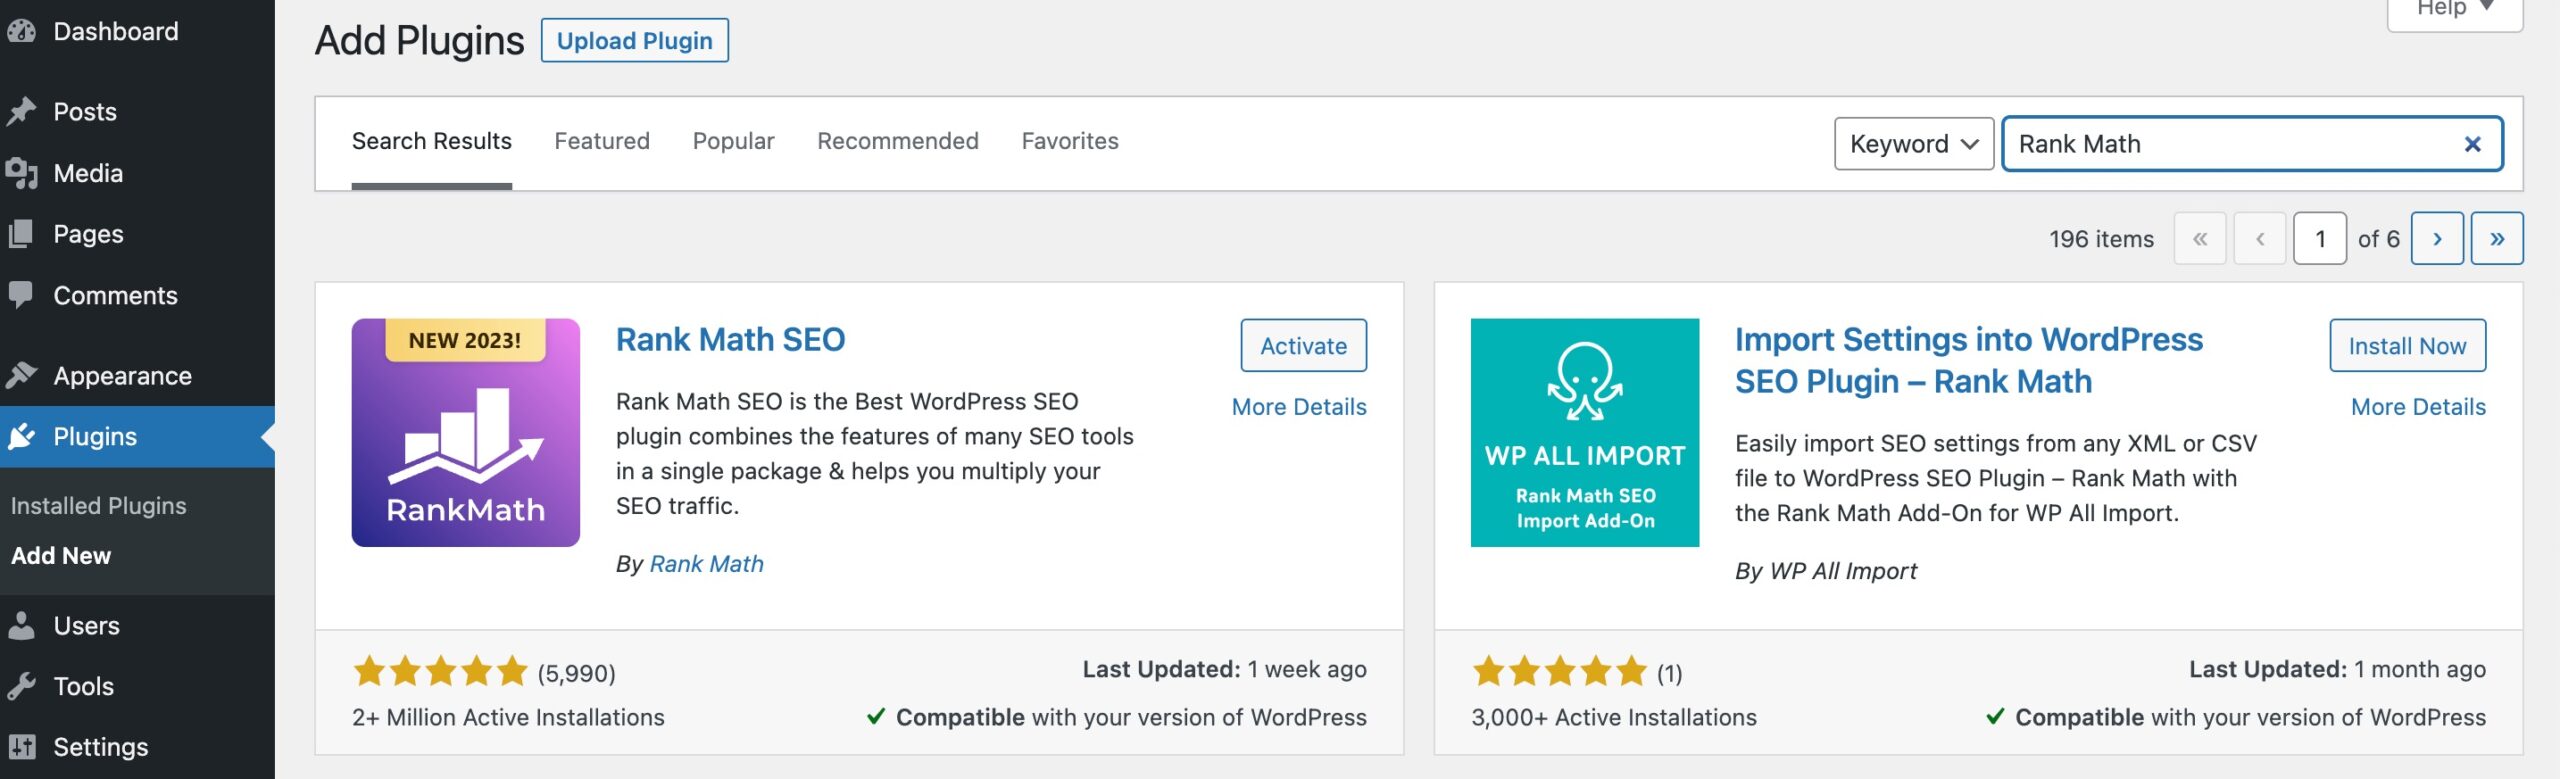The width and height of the screenshot is (2560, 779).
Task: Click the Appearance paintbrush icon
Action: pyautogui.click(x=22, y=375)
